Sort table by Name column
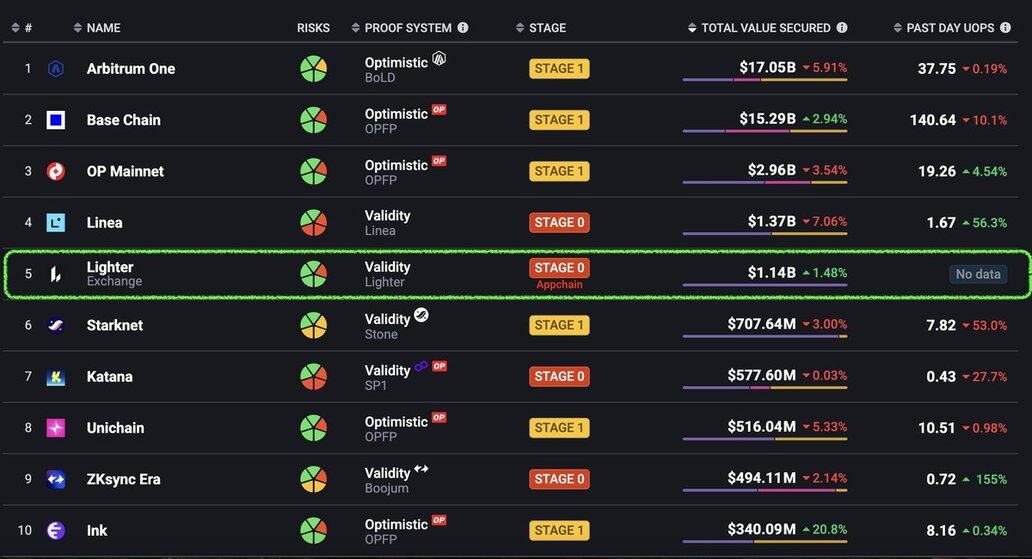 pyautogui.click(x=103, y=28)
